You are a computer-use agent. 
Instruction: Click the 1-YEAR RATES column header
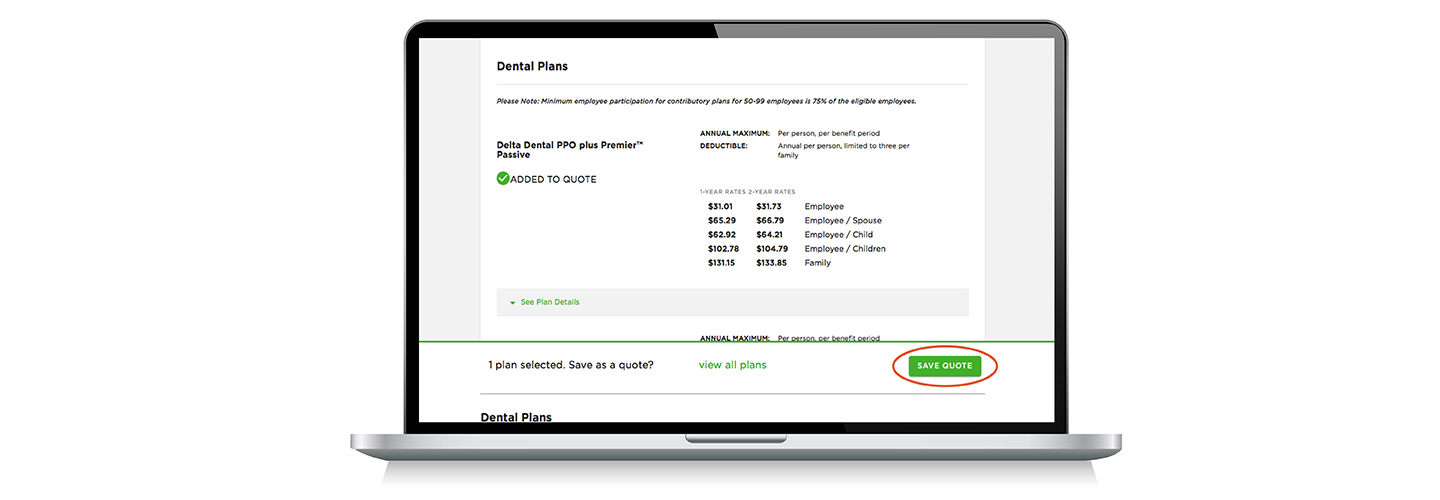tap(722, 192)
